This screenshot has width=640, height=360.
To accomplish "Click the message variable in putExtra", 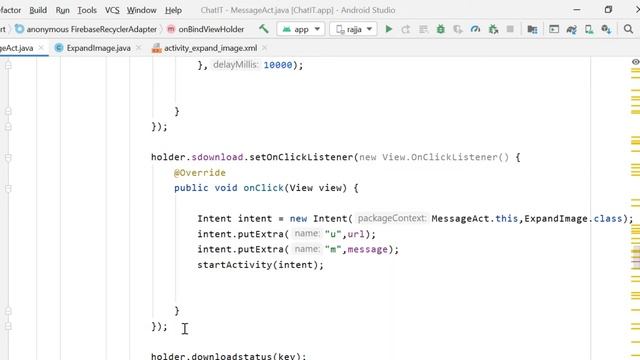I will [367, 249].
